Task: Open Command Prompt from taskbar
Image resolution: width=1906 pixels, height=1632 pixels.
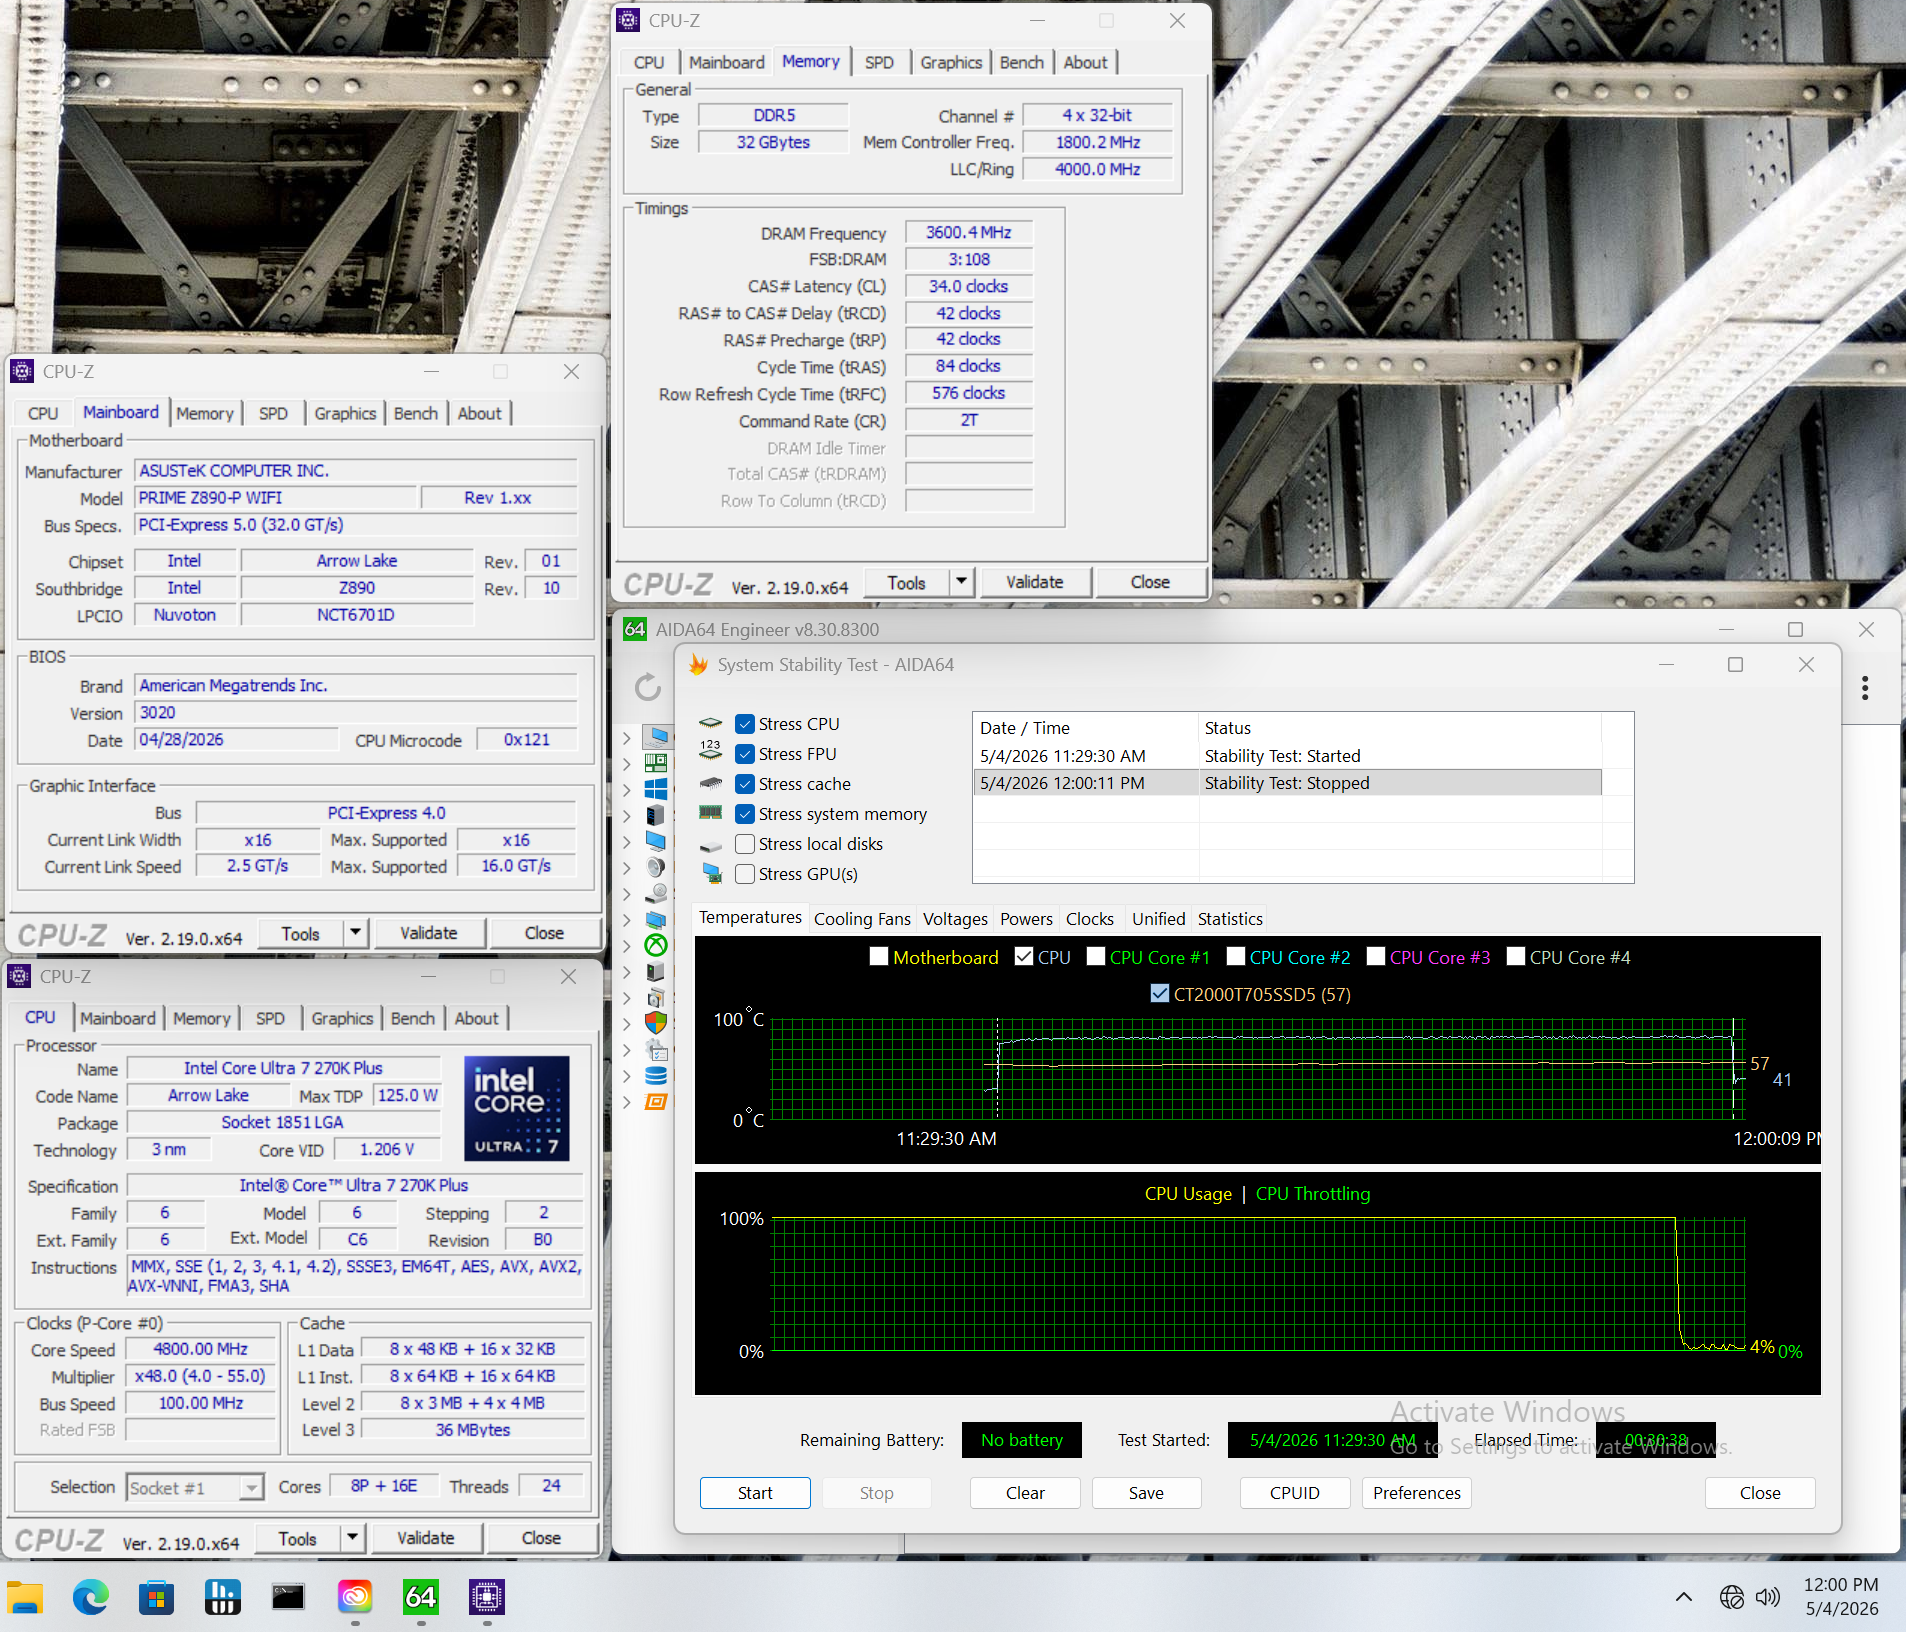Action: click(x=289, y=1597)
